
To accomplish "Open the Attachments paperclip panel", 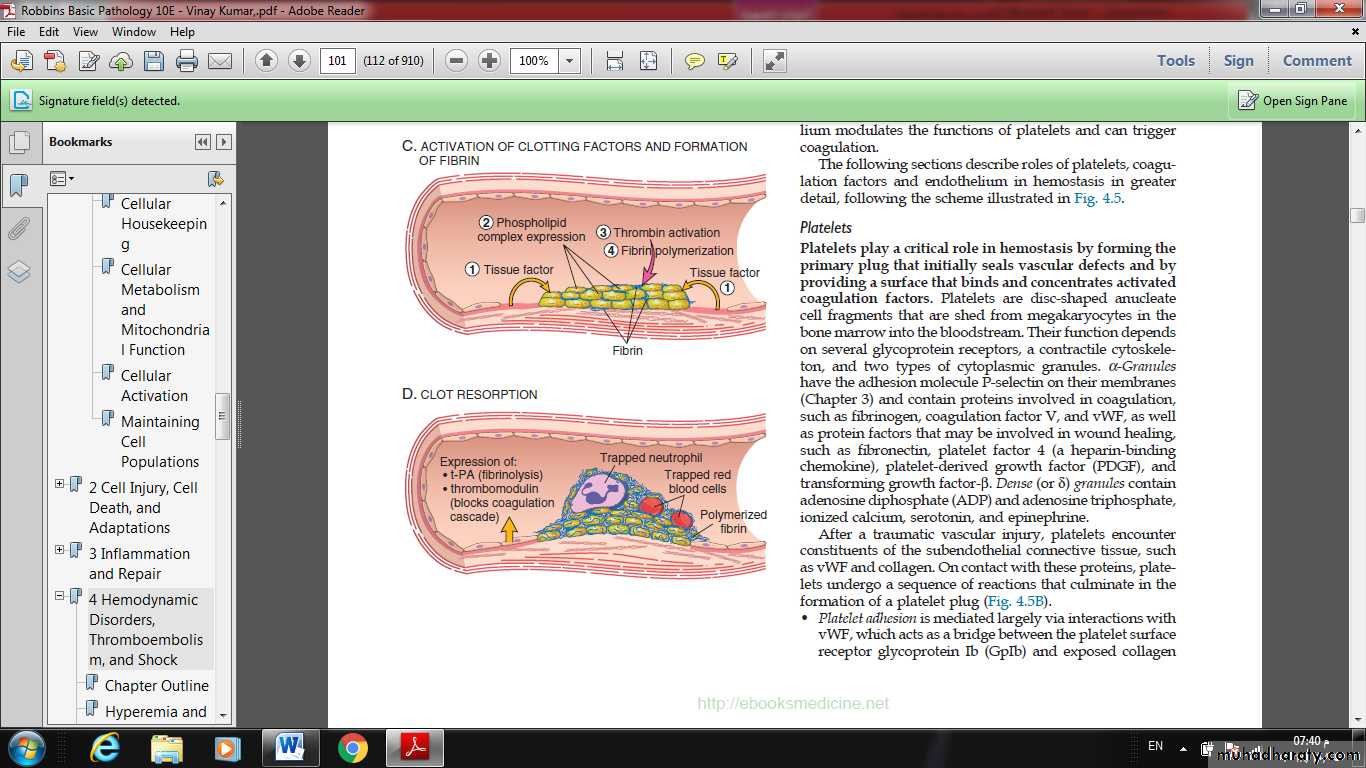I will tap(18, 230).
